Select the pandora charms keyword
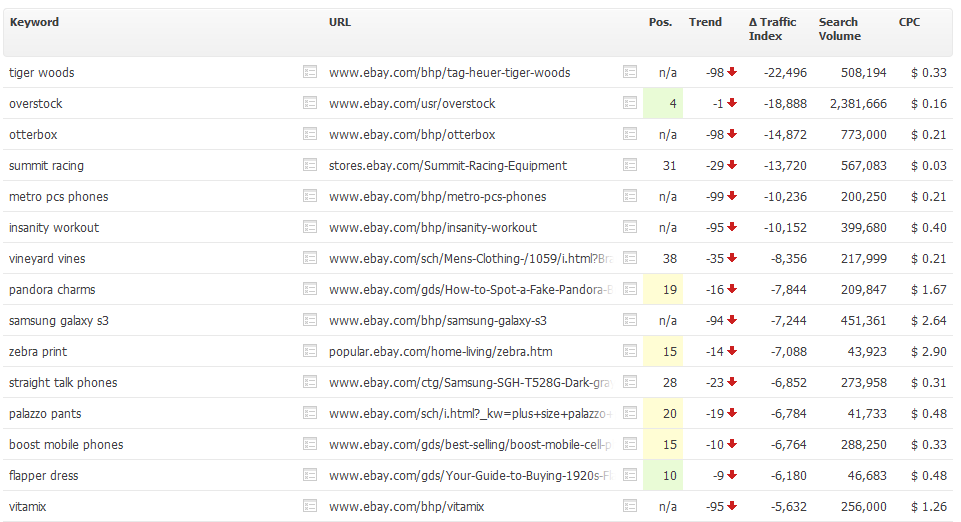 click(x=52, y=289)
